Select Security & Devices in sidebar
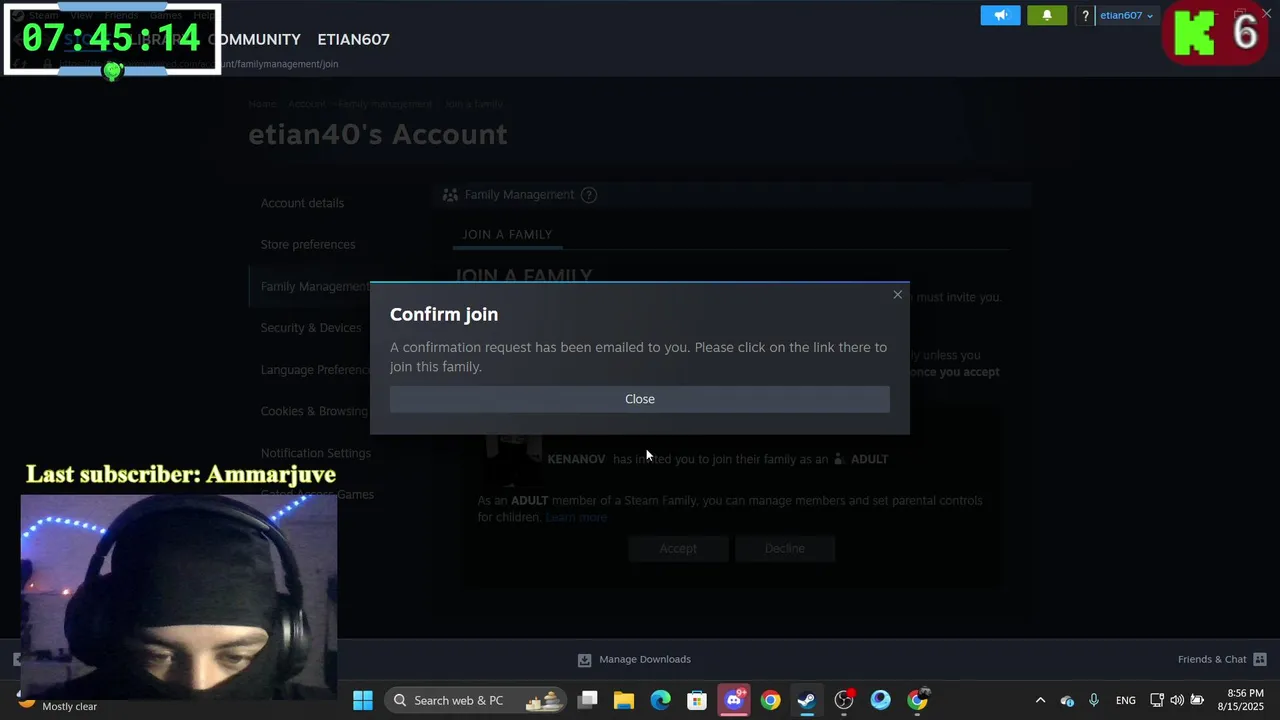Screen dimensions: 1280x720 [311, 328]
